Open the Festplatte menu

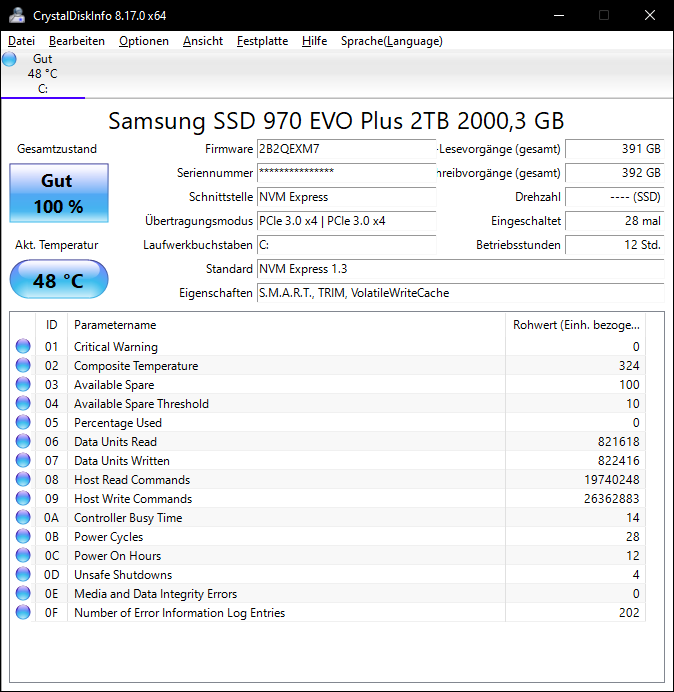tap(262, 41)
